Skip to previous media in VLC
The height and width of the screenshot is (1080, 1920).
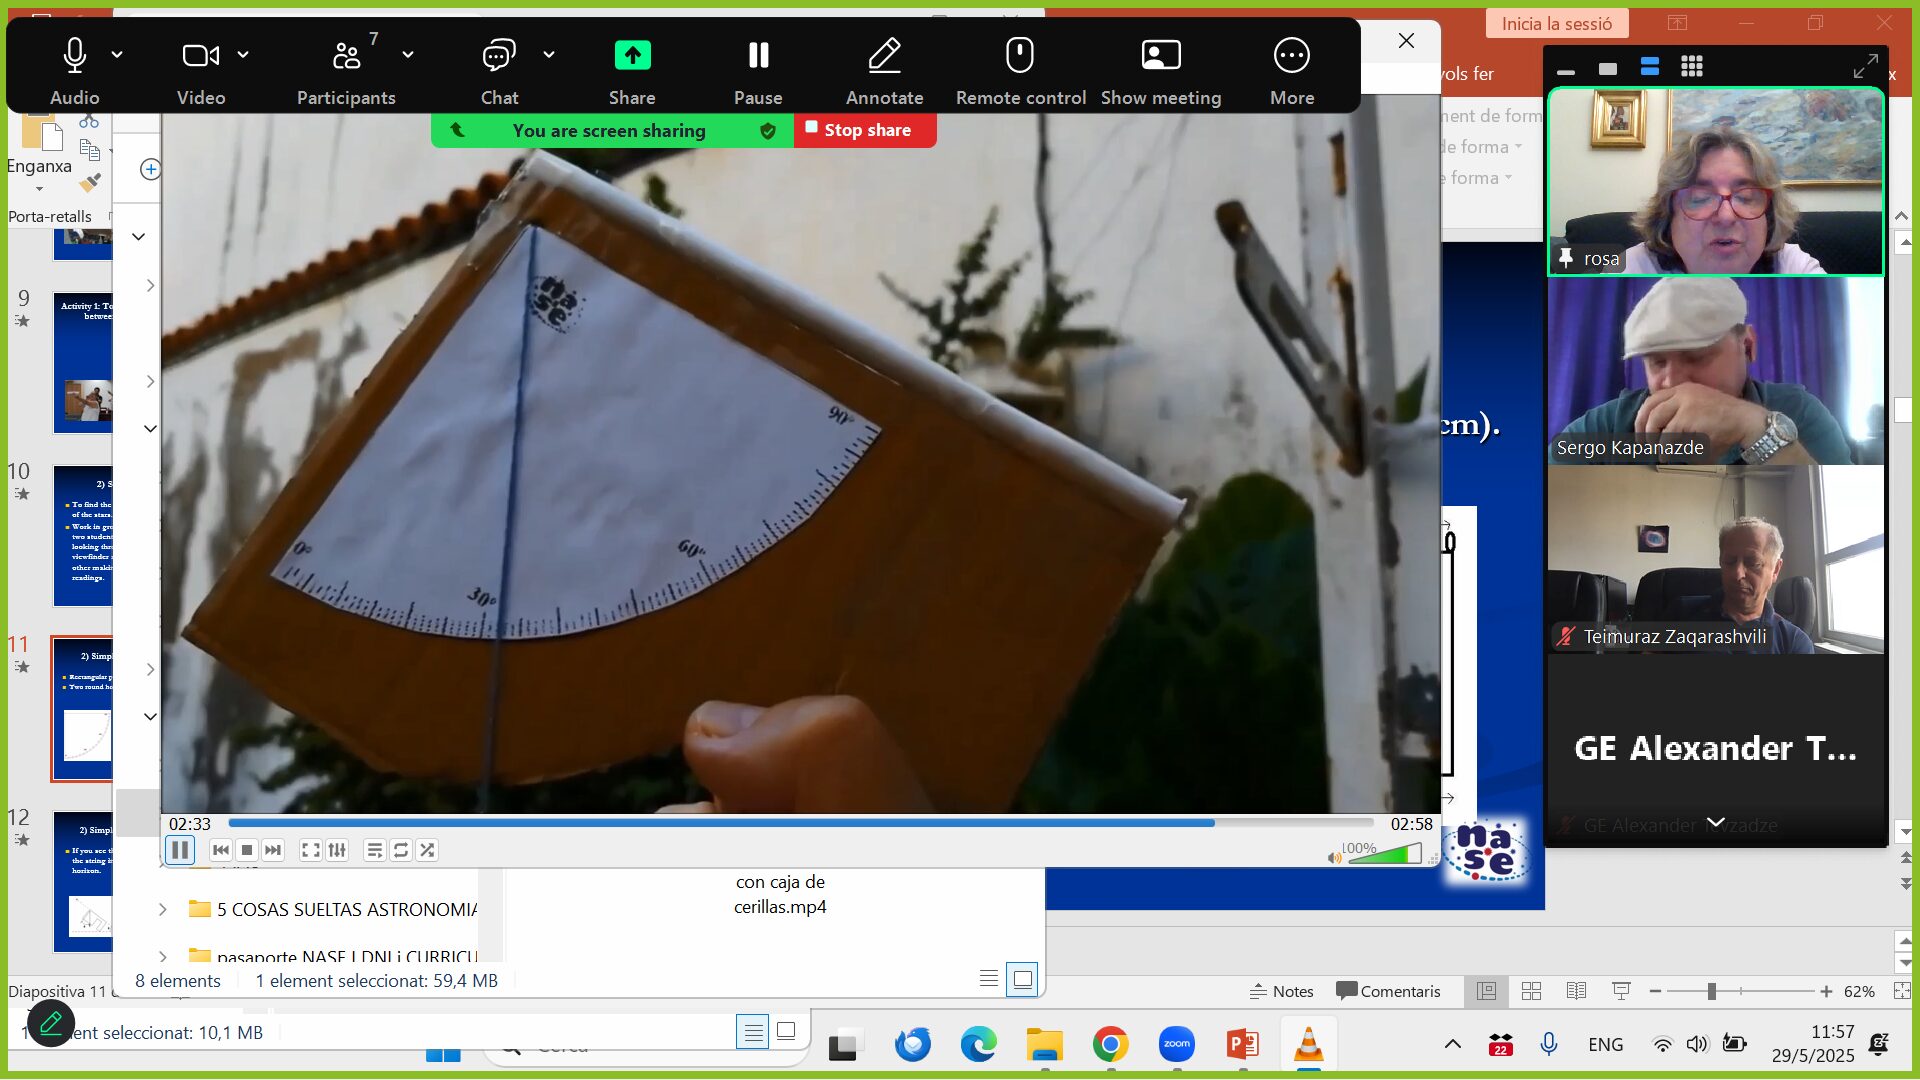tap(221, 850)
